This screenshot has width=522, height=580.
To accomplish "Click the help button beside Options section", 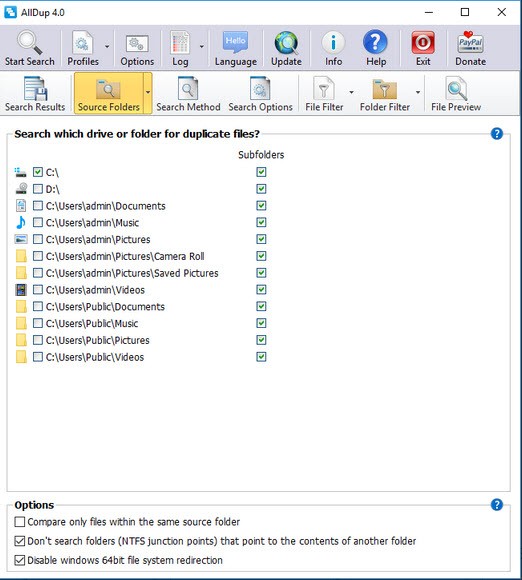I will pyautogui.click(x=497, y=505).
